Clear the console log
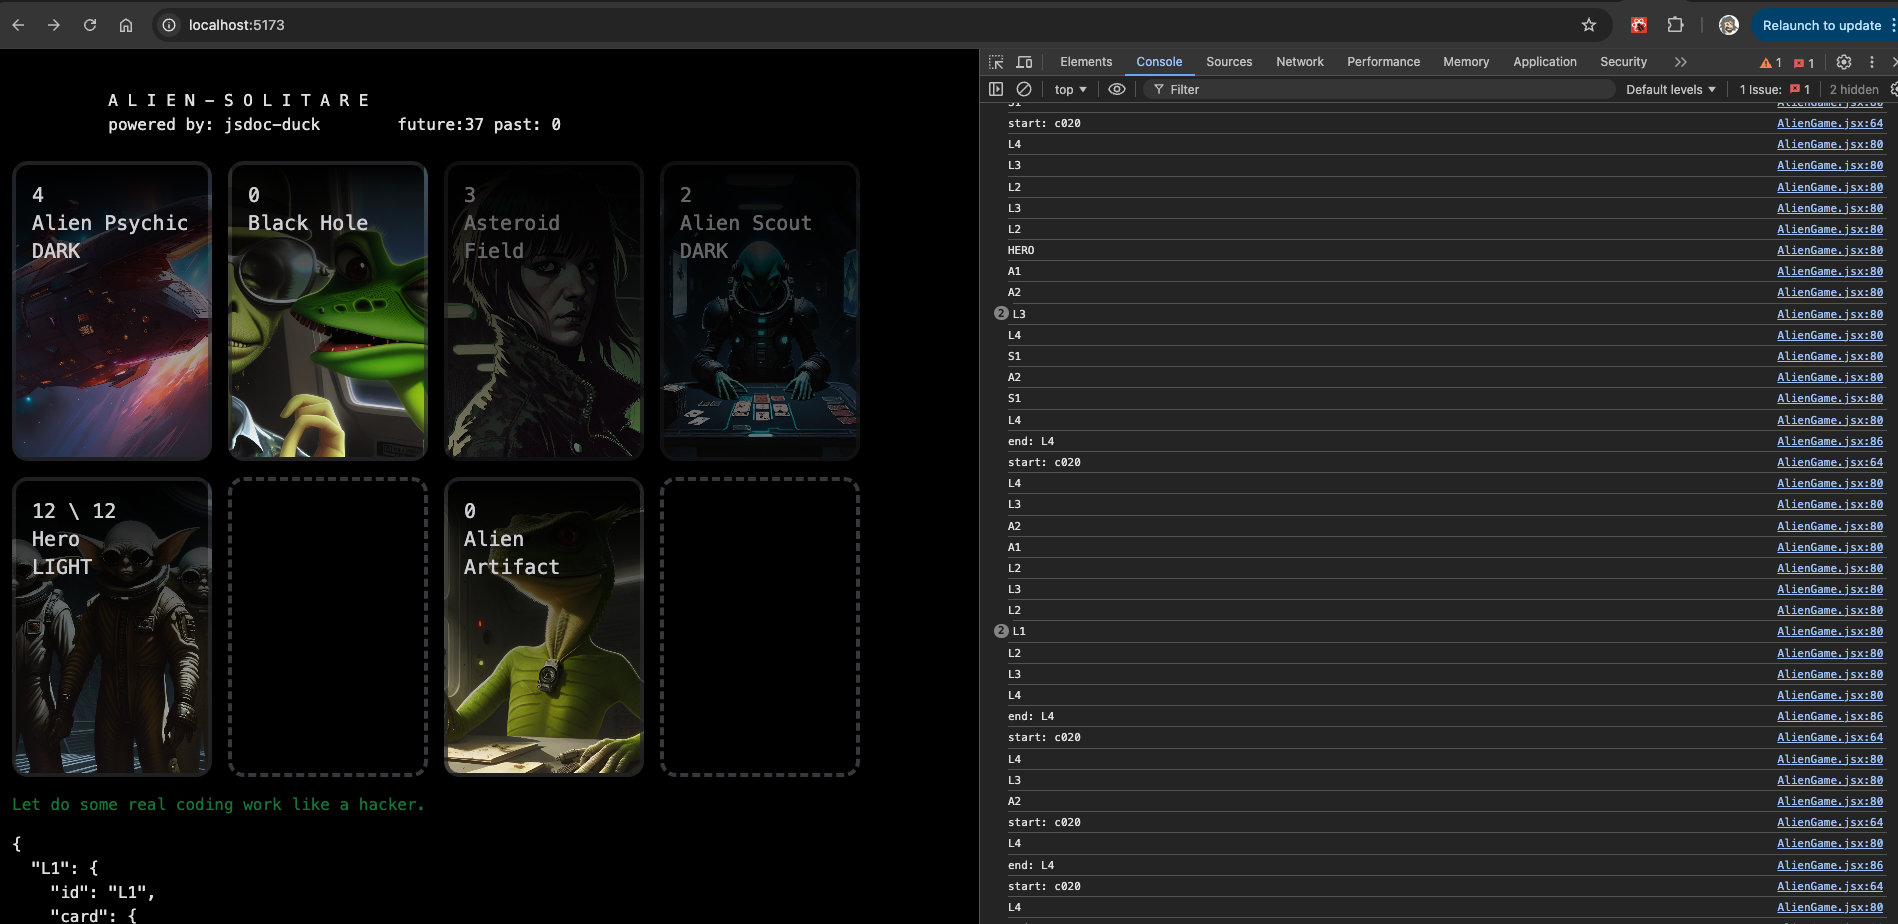Image resolution: width=1898 pixels, height=924 pixels. (1024, 89)
